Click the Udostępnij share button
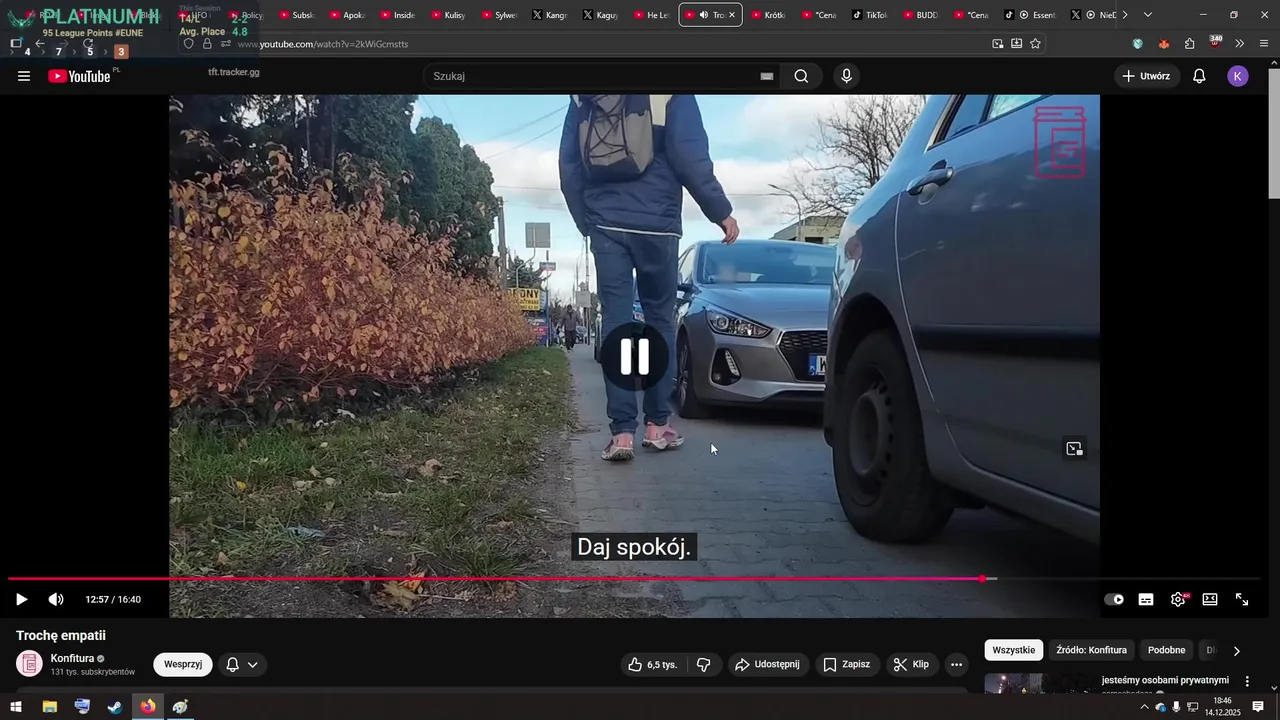 (767, 664)
